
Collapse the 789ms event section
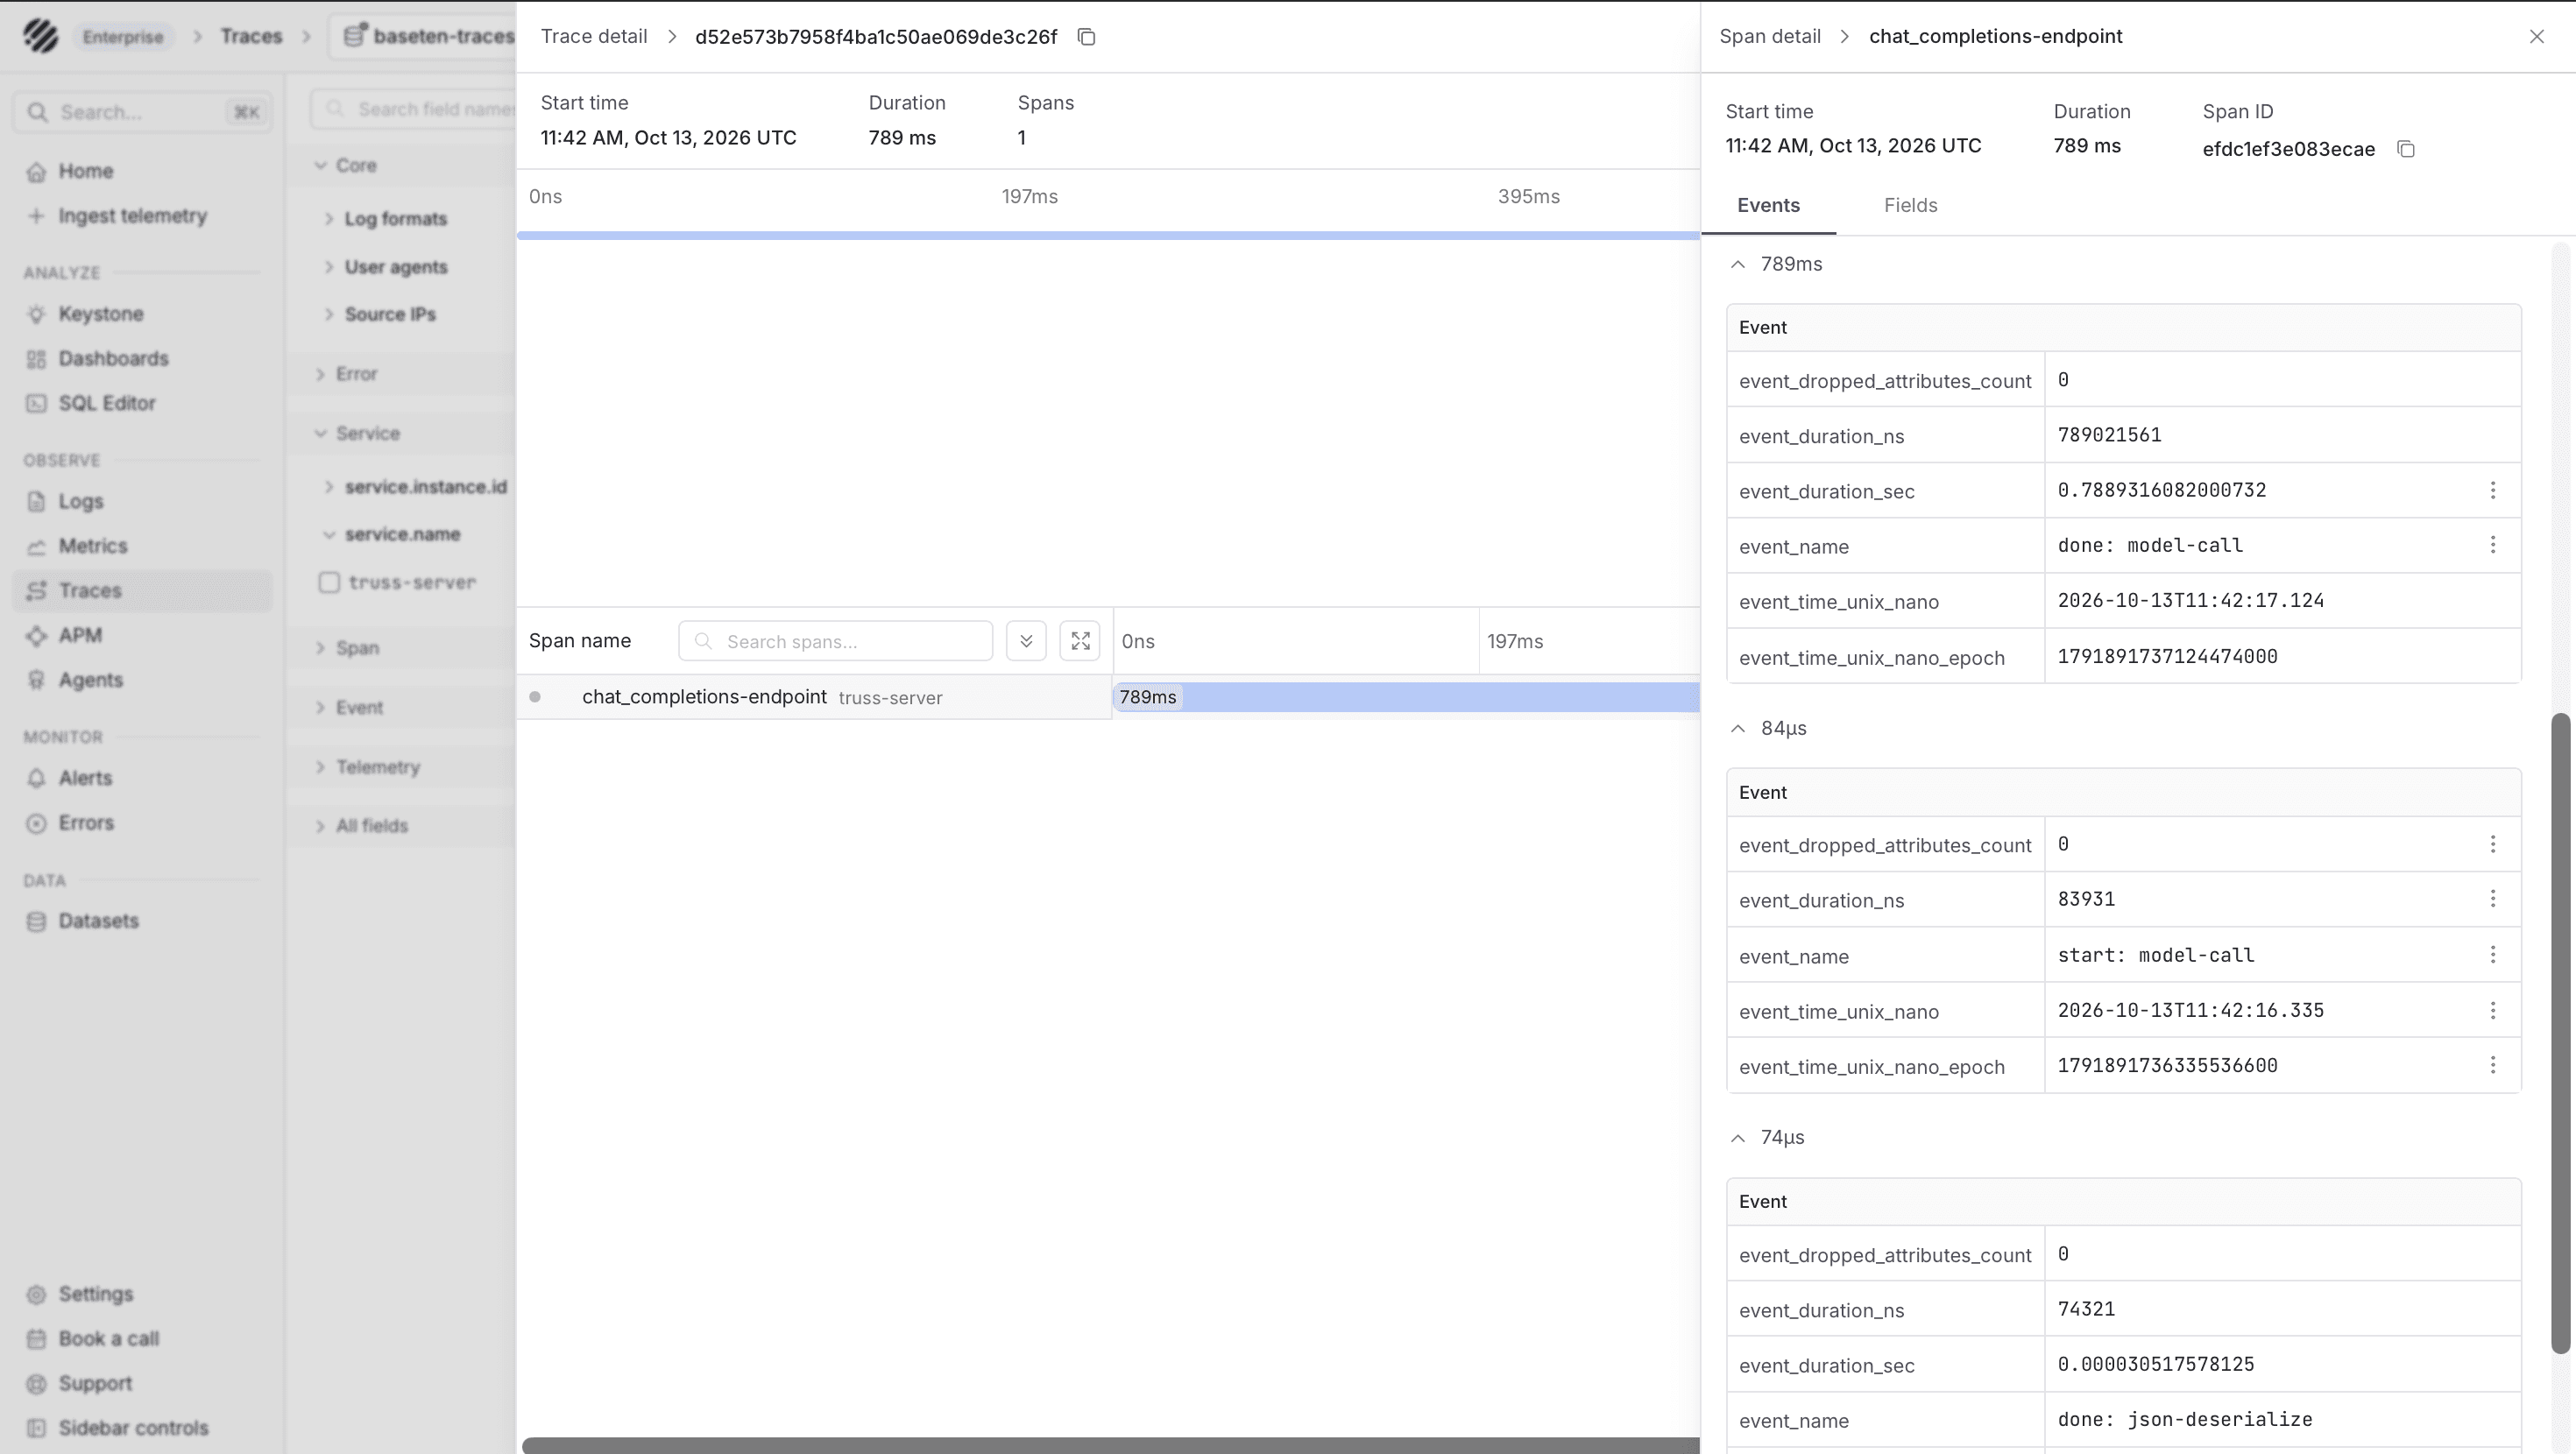click(x=1738, y=264)
